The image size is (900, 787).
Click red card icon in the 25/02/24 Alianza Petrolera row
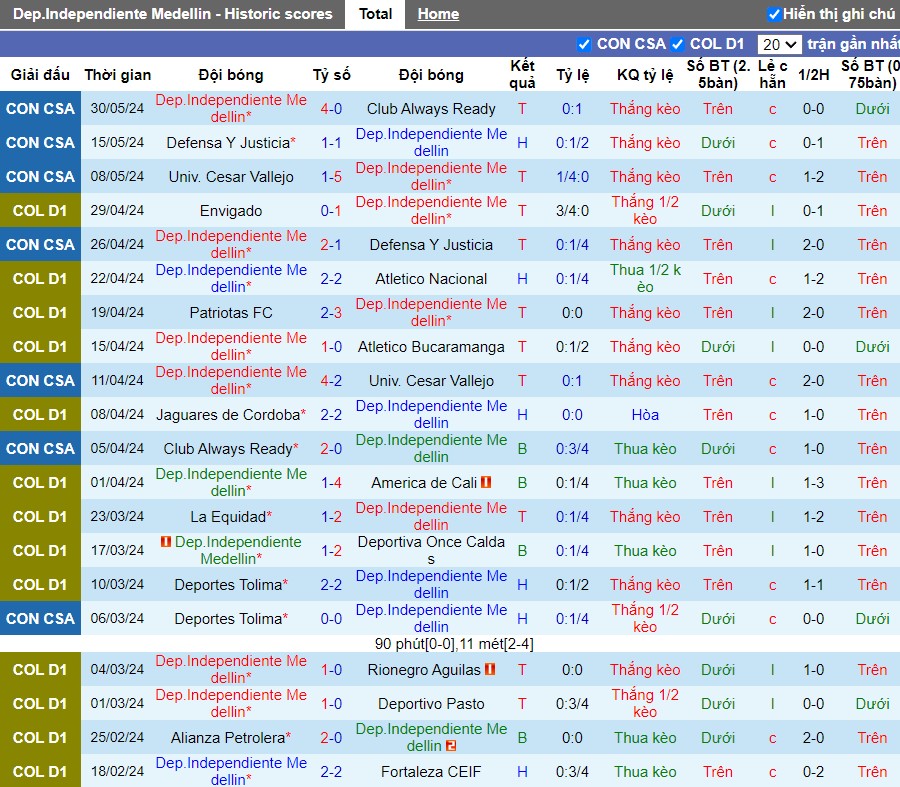451,746
